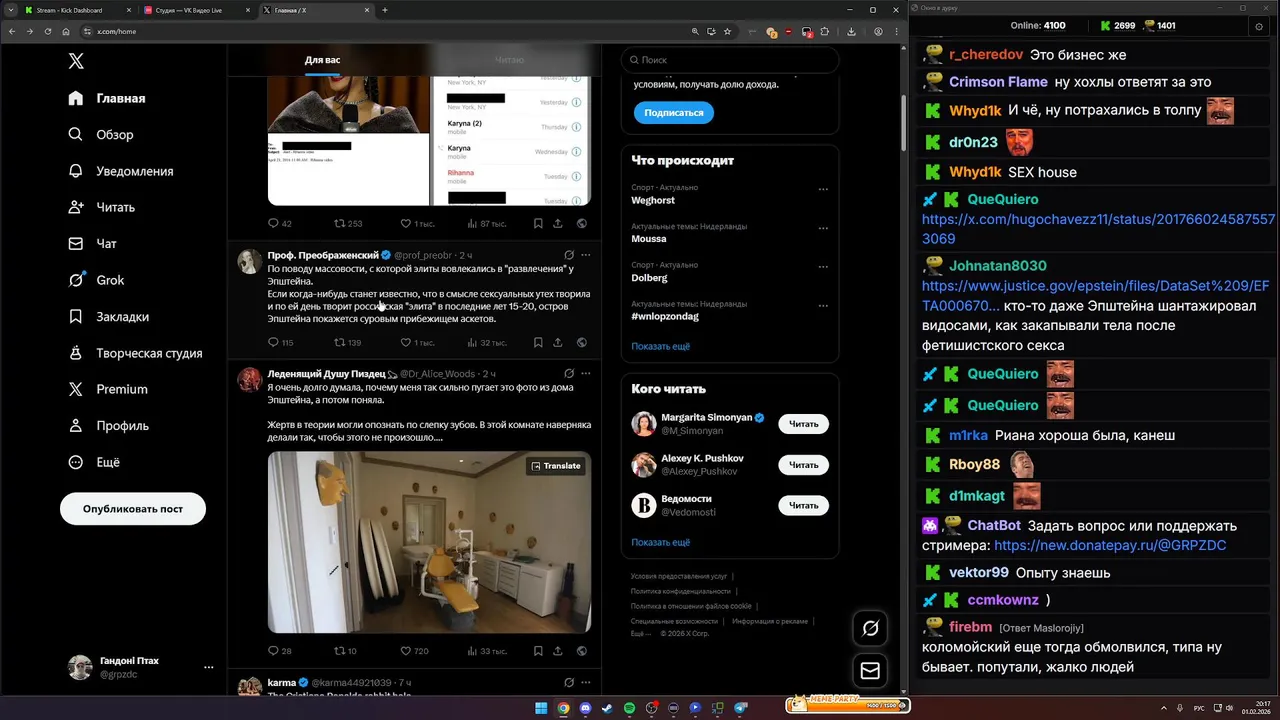1280x720 pixels.
Task: Follow Ведомости with Читать button
Action: (x=803, y=505)
